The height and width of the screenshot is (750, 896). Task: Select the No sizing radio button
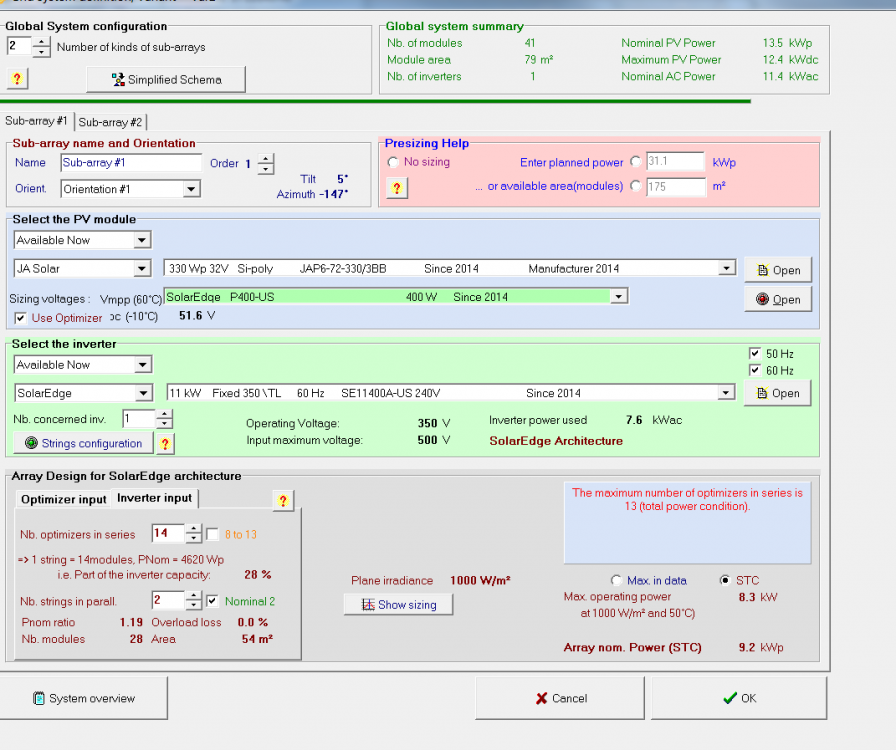coord(393,162)
